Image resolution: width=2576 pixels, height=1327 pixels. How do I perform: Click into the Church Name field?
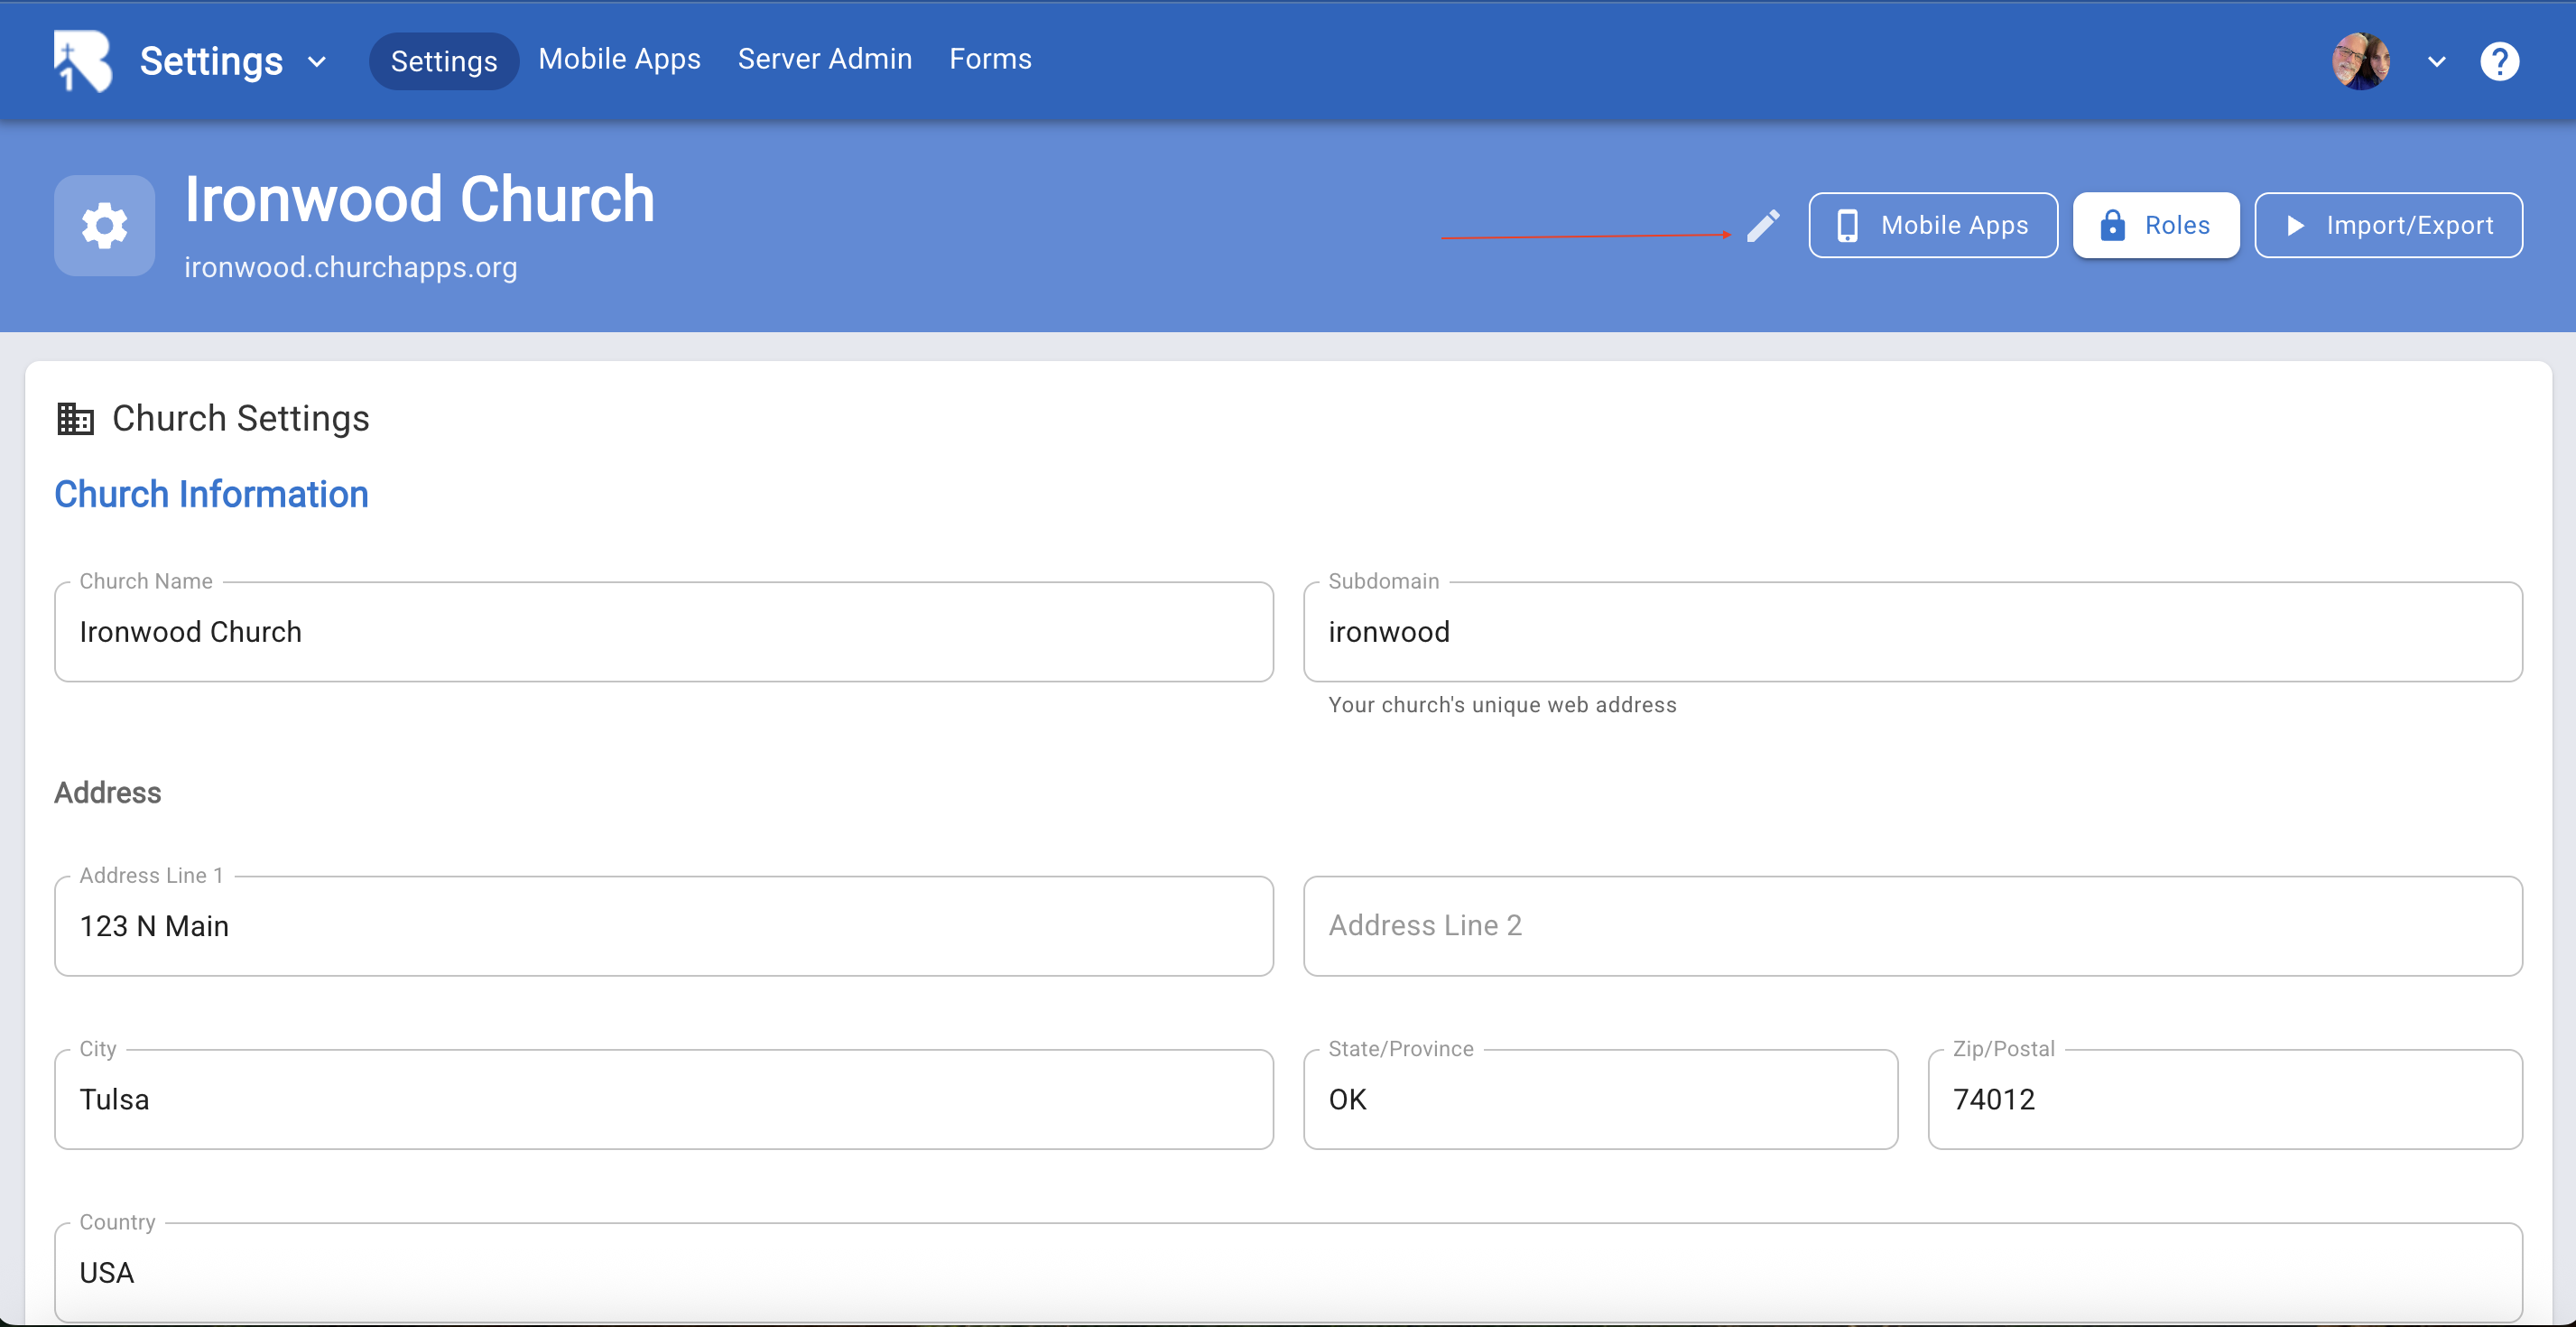click(663, 632)
